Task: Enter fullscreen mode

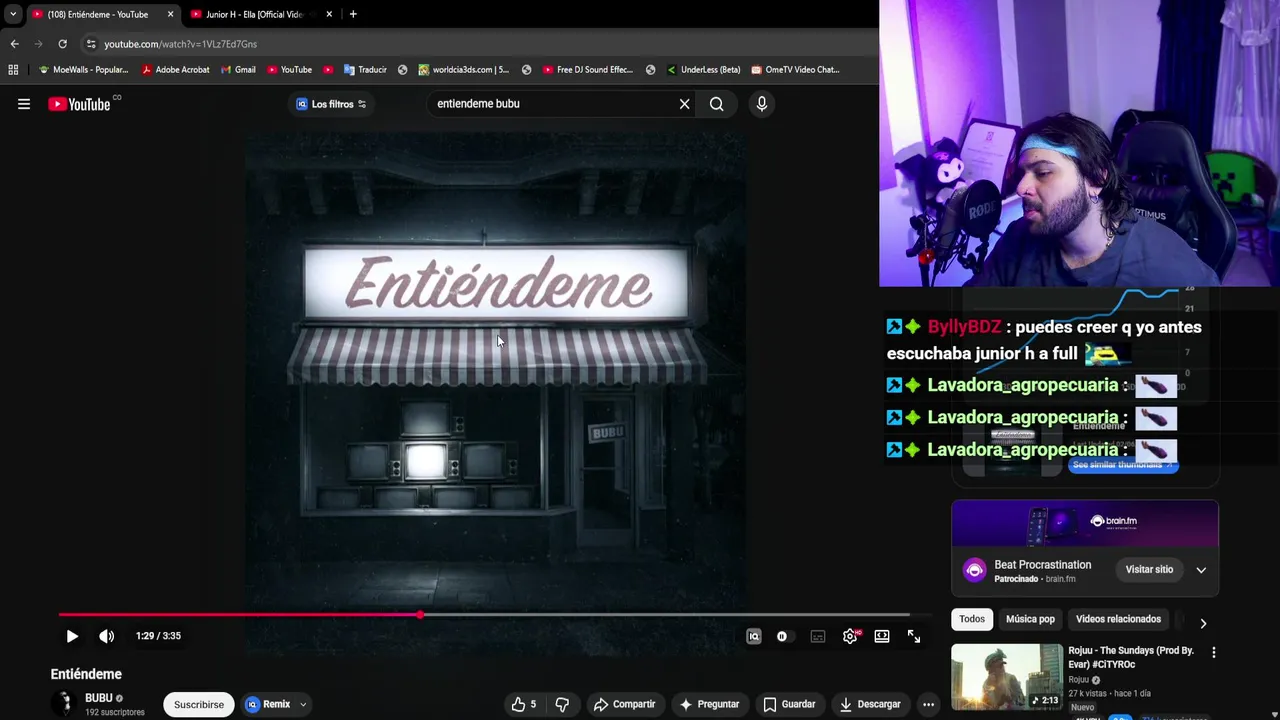Action: click(x=914, y=636)
